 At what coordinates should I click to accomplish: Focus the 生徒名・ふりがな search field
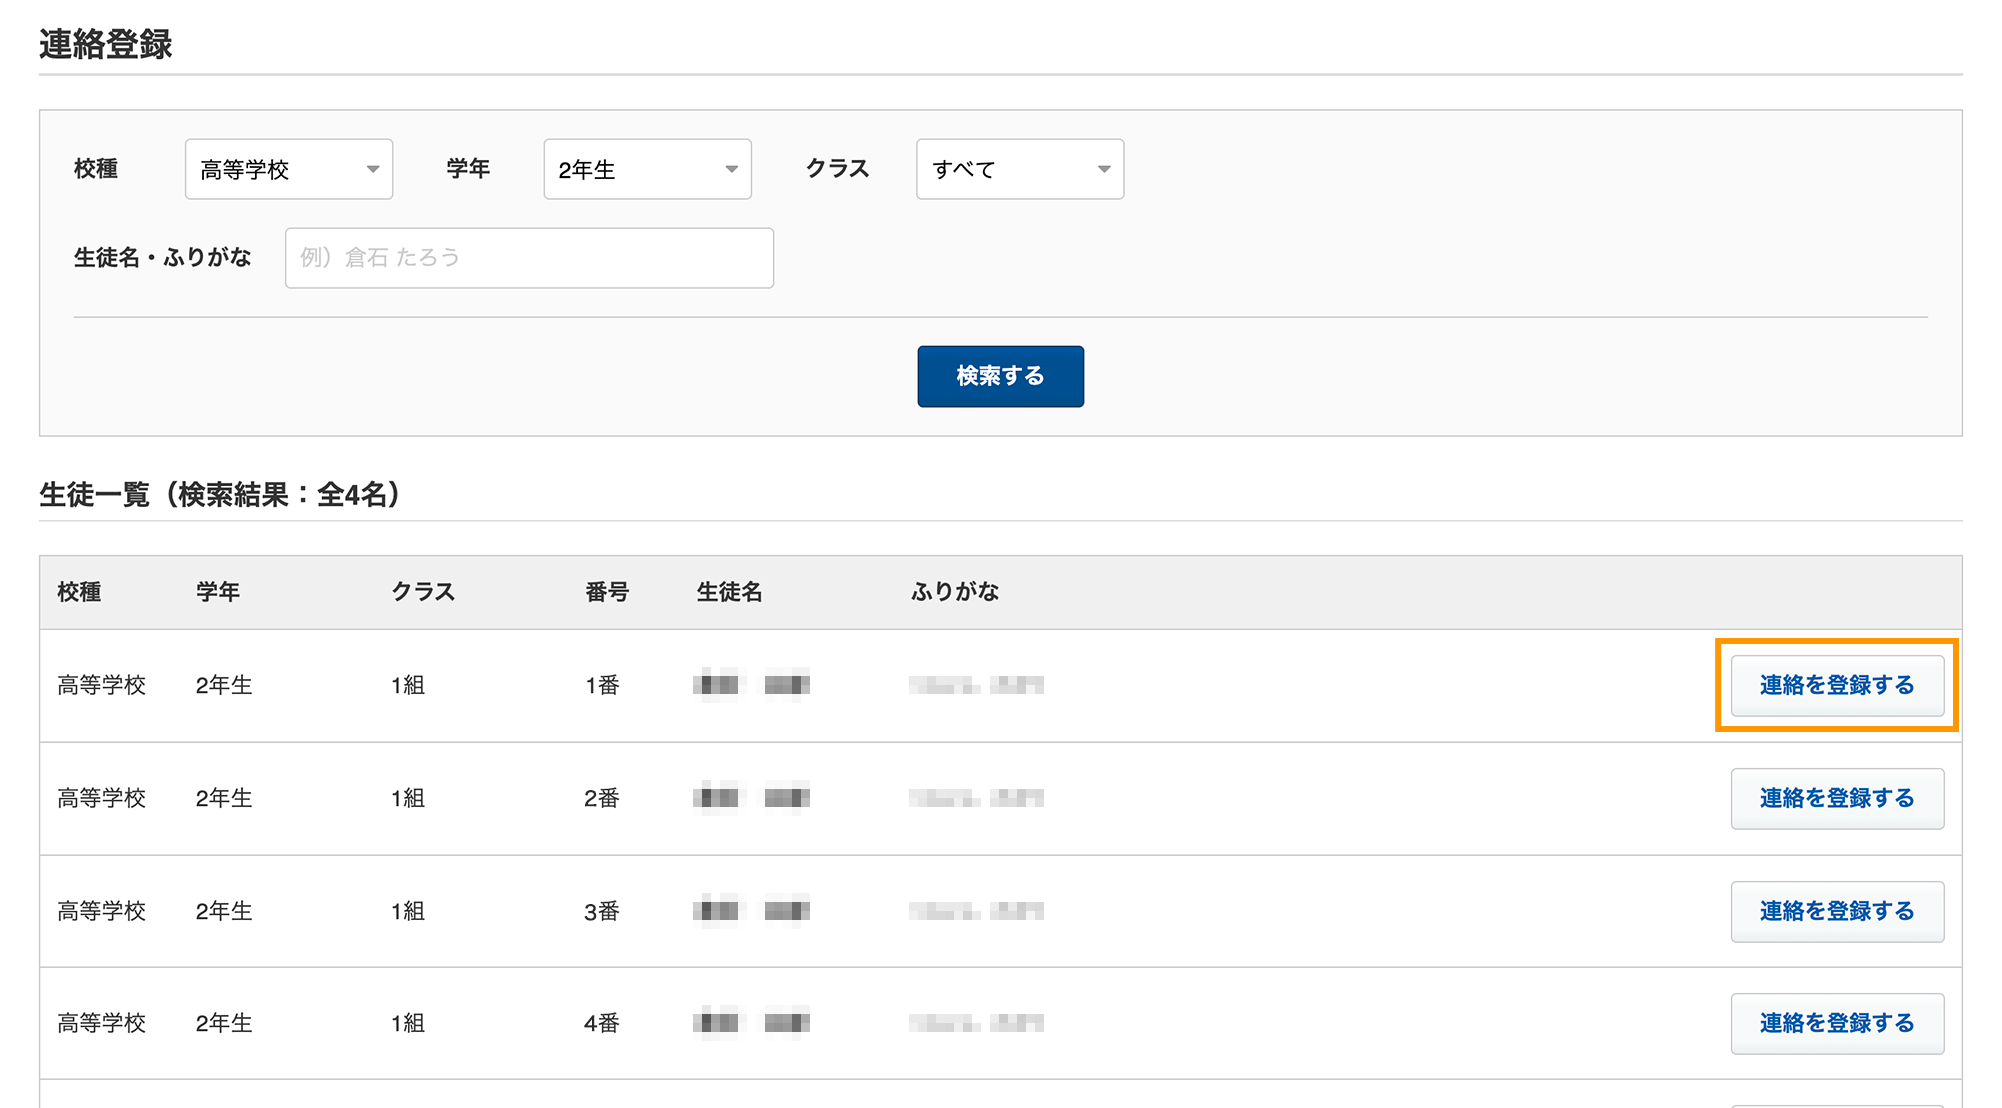529,258
